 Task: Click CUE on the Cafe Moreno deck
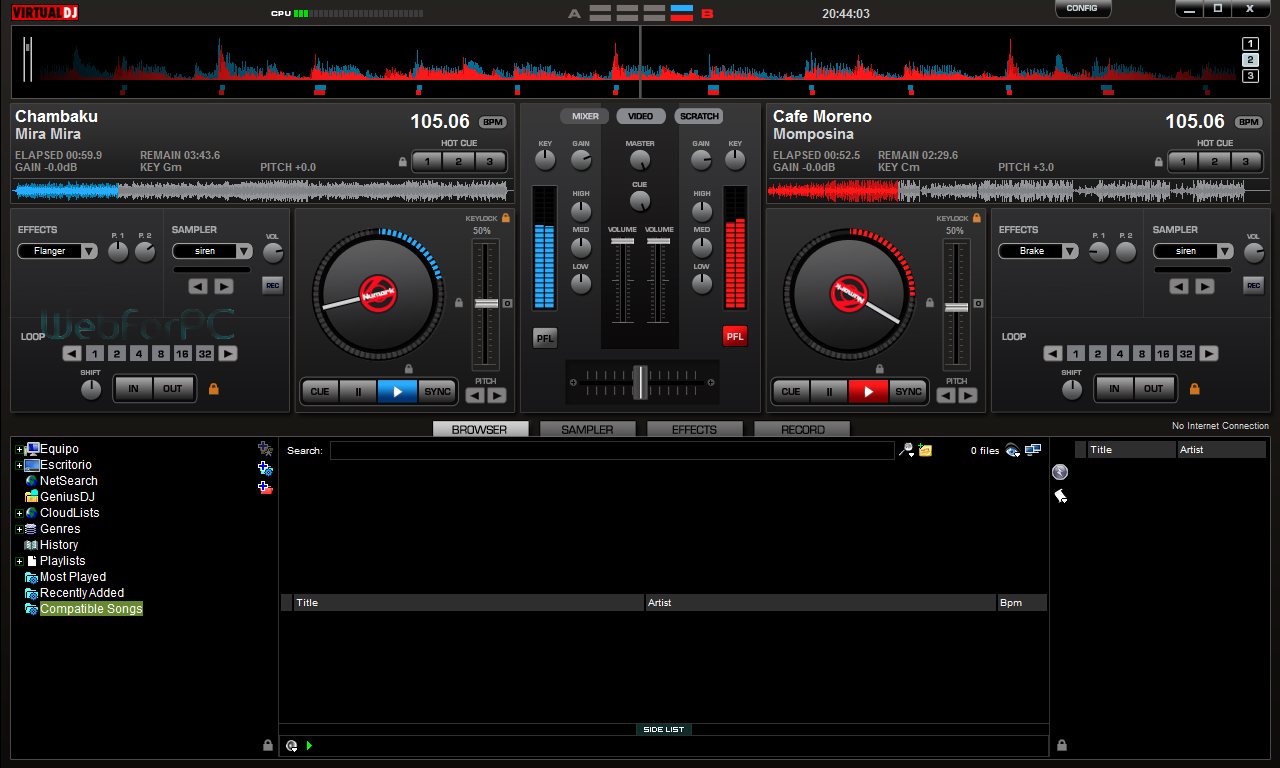point(791,391)
